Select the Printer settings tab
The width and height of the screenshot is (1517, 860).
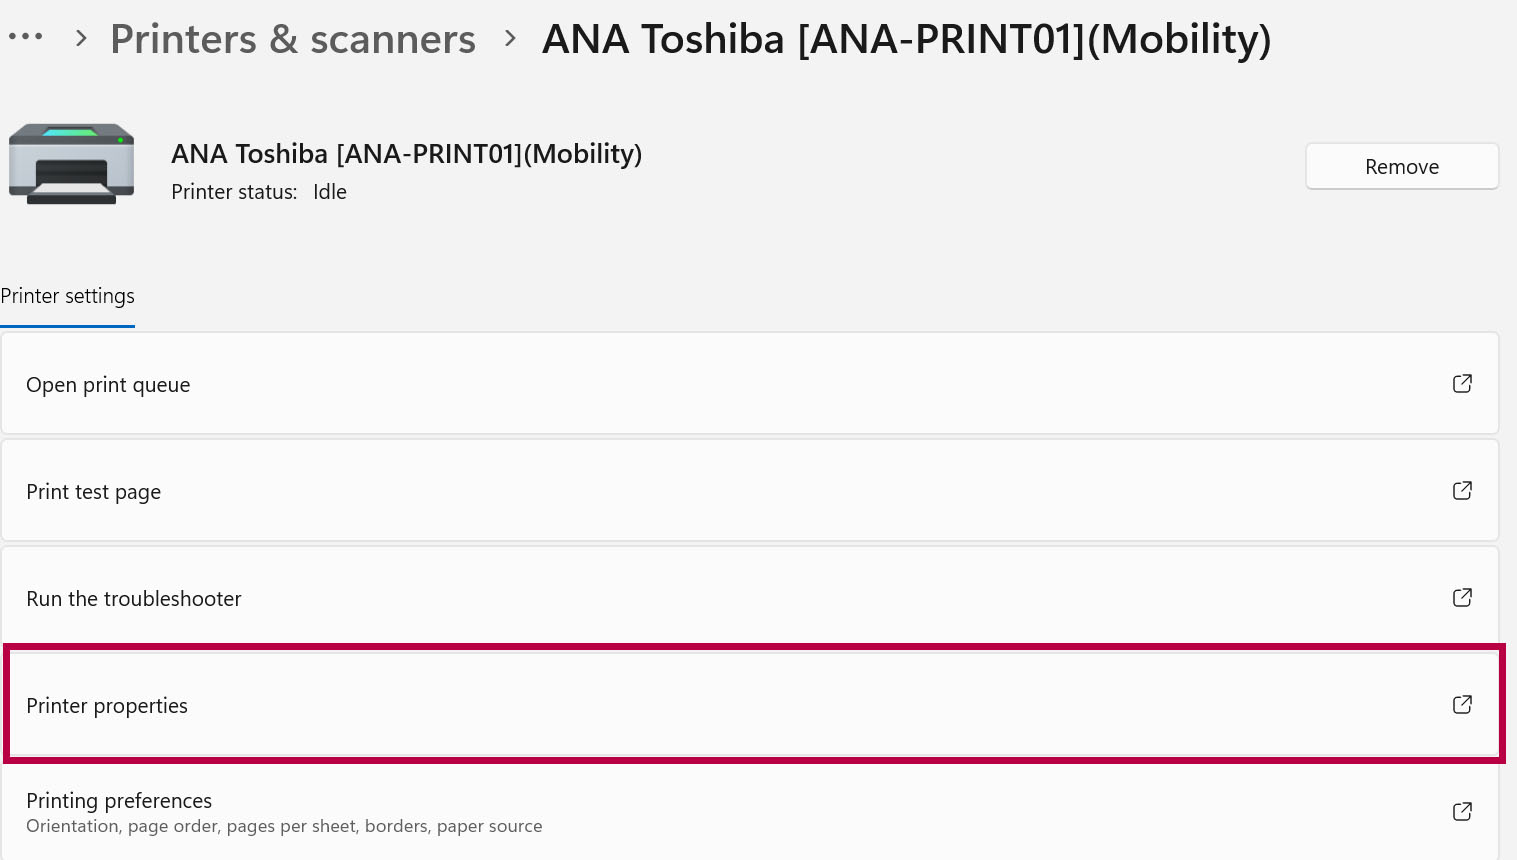[67, 296]
